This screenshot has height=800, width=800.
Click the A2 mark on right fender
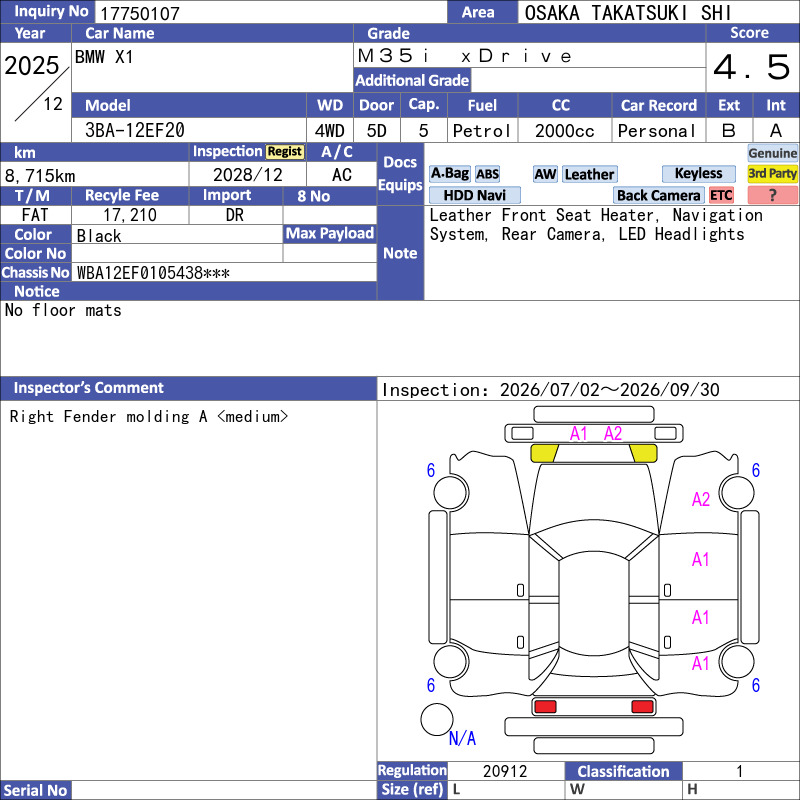pyautogui.click(x=701, y=499)
